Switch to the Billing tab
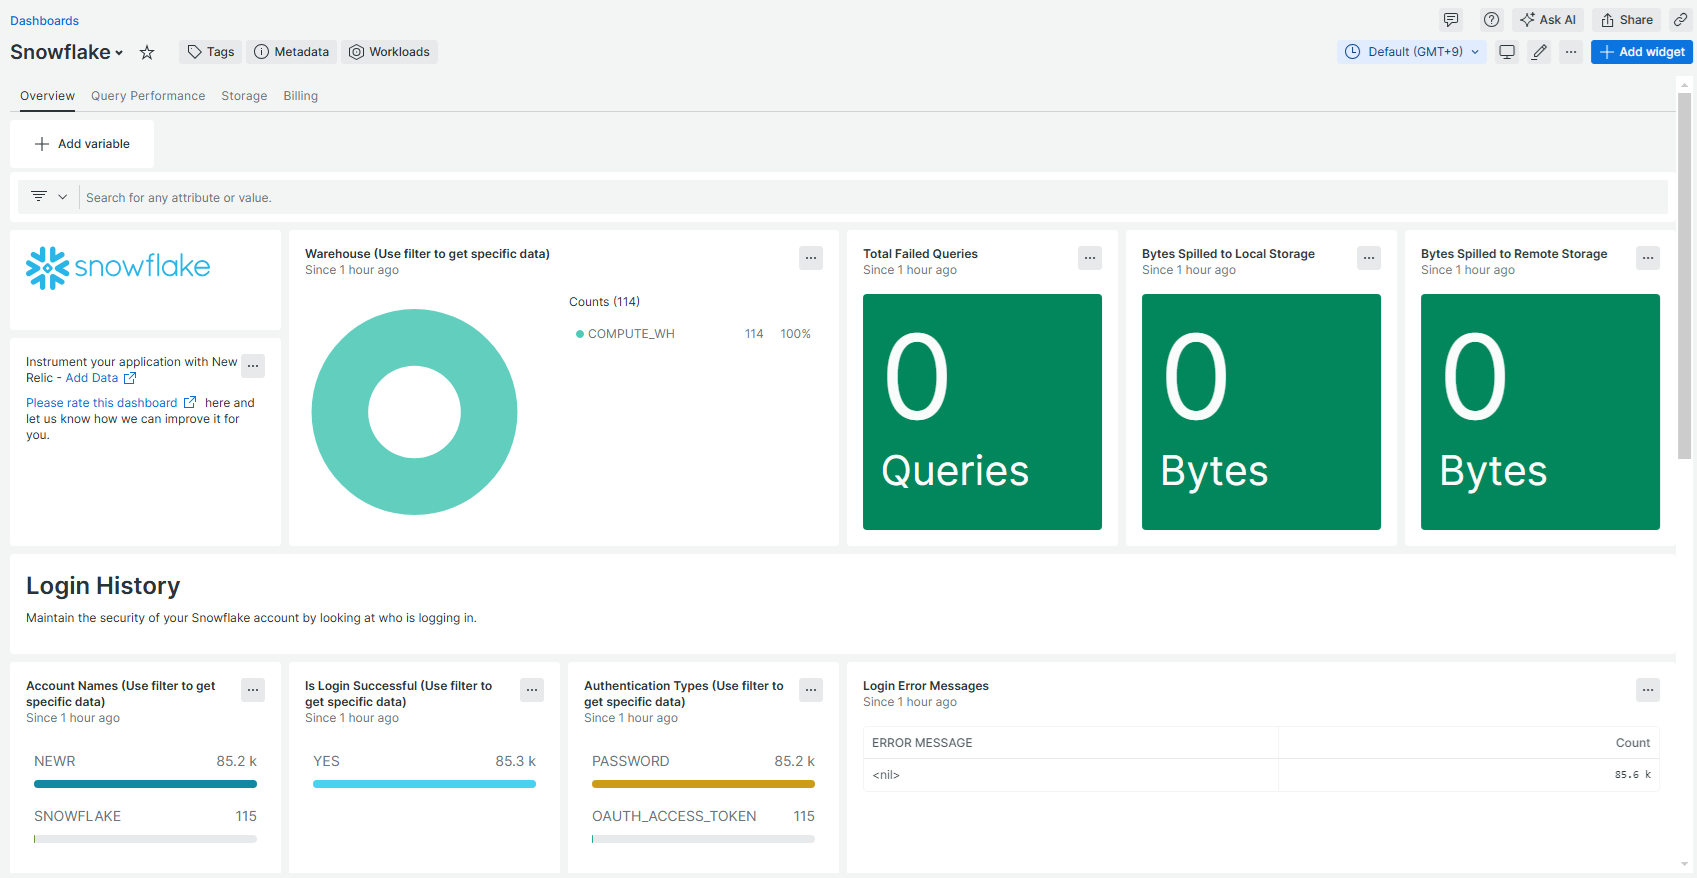This screenshot has height=878, width=1697. (300, 96)
